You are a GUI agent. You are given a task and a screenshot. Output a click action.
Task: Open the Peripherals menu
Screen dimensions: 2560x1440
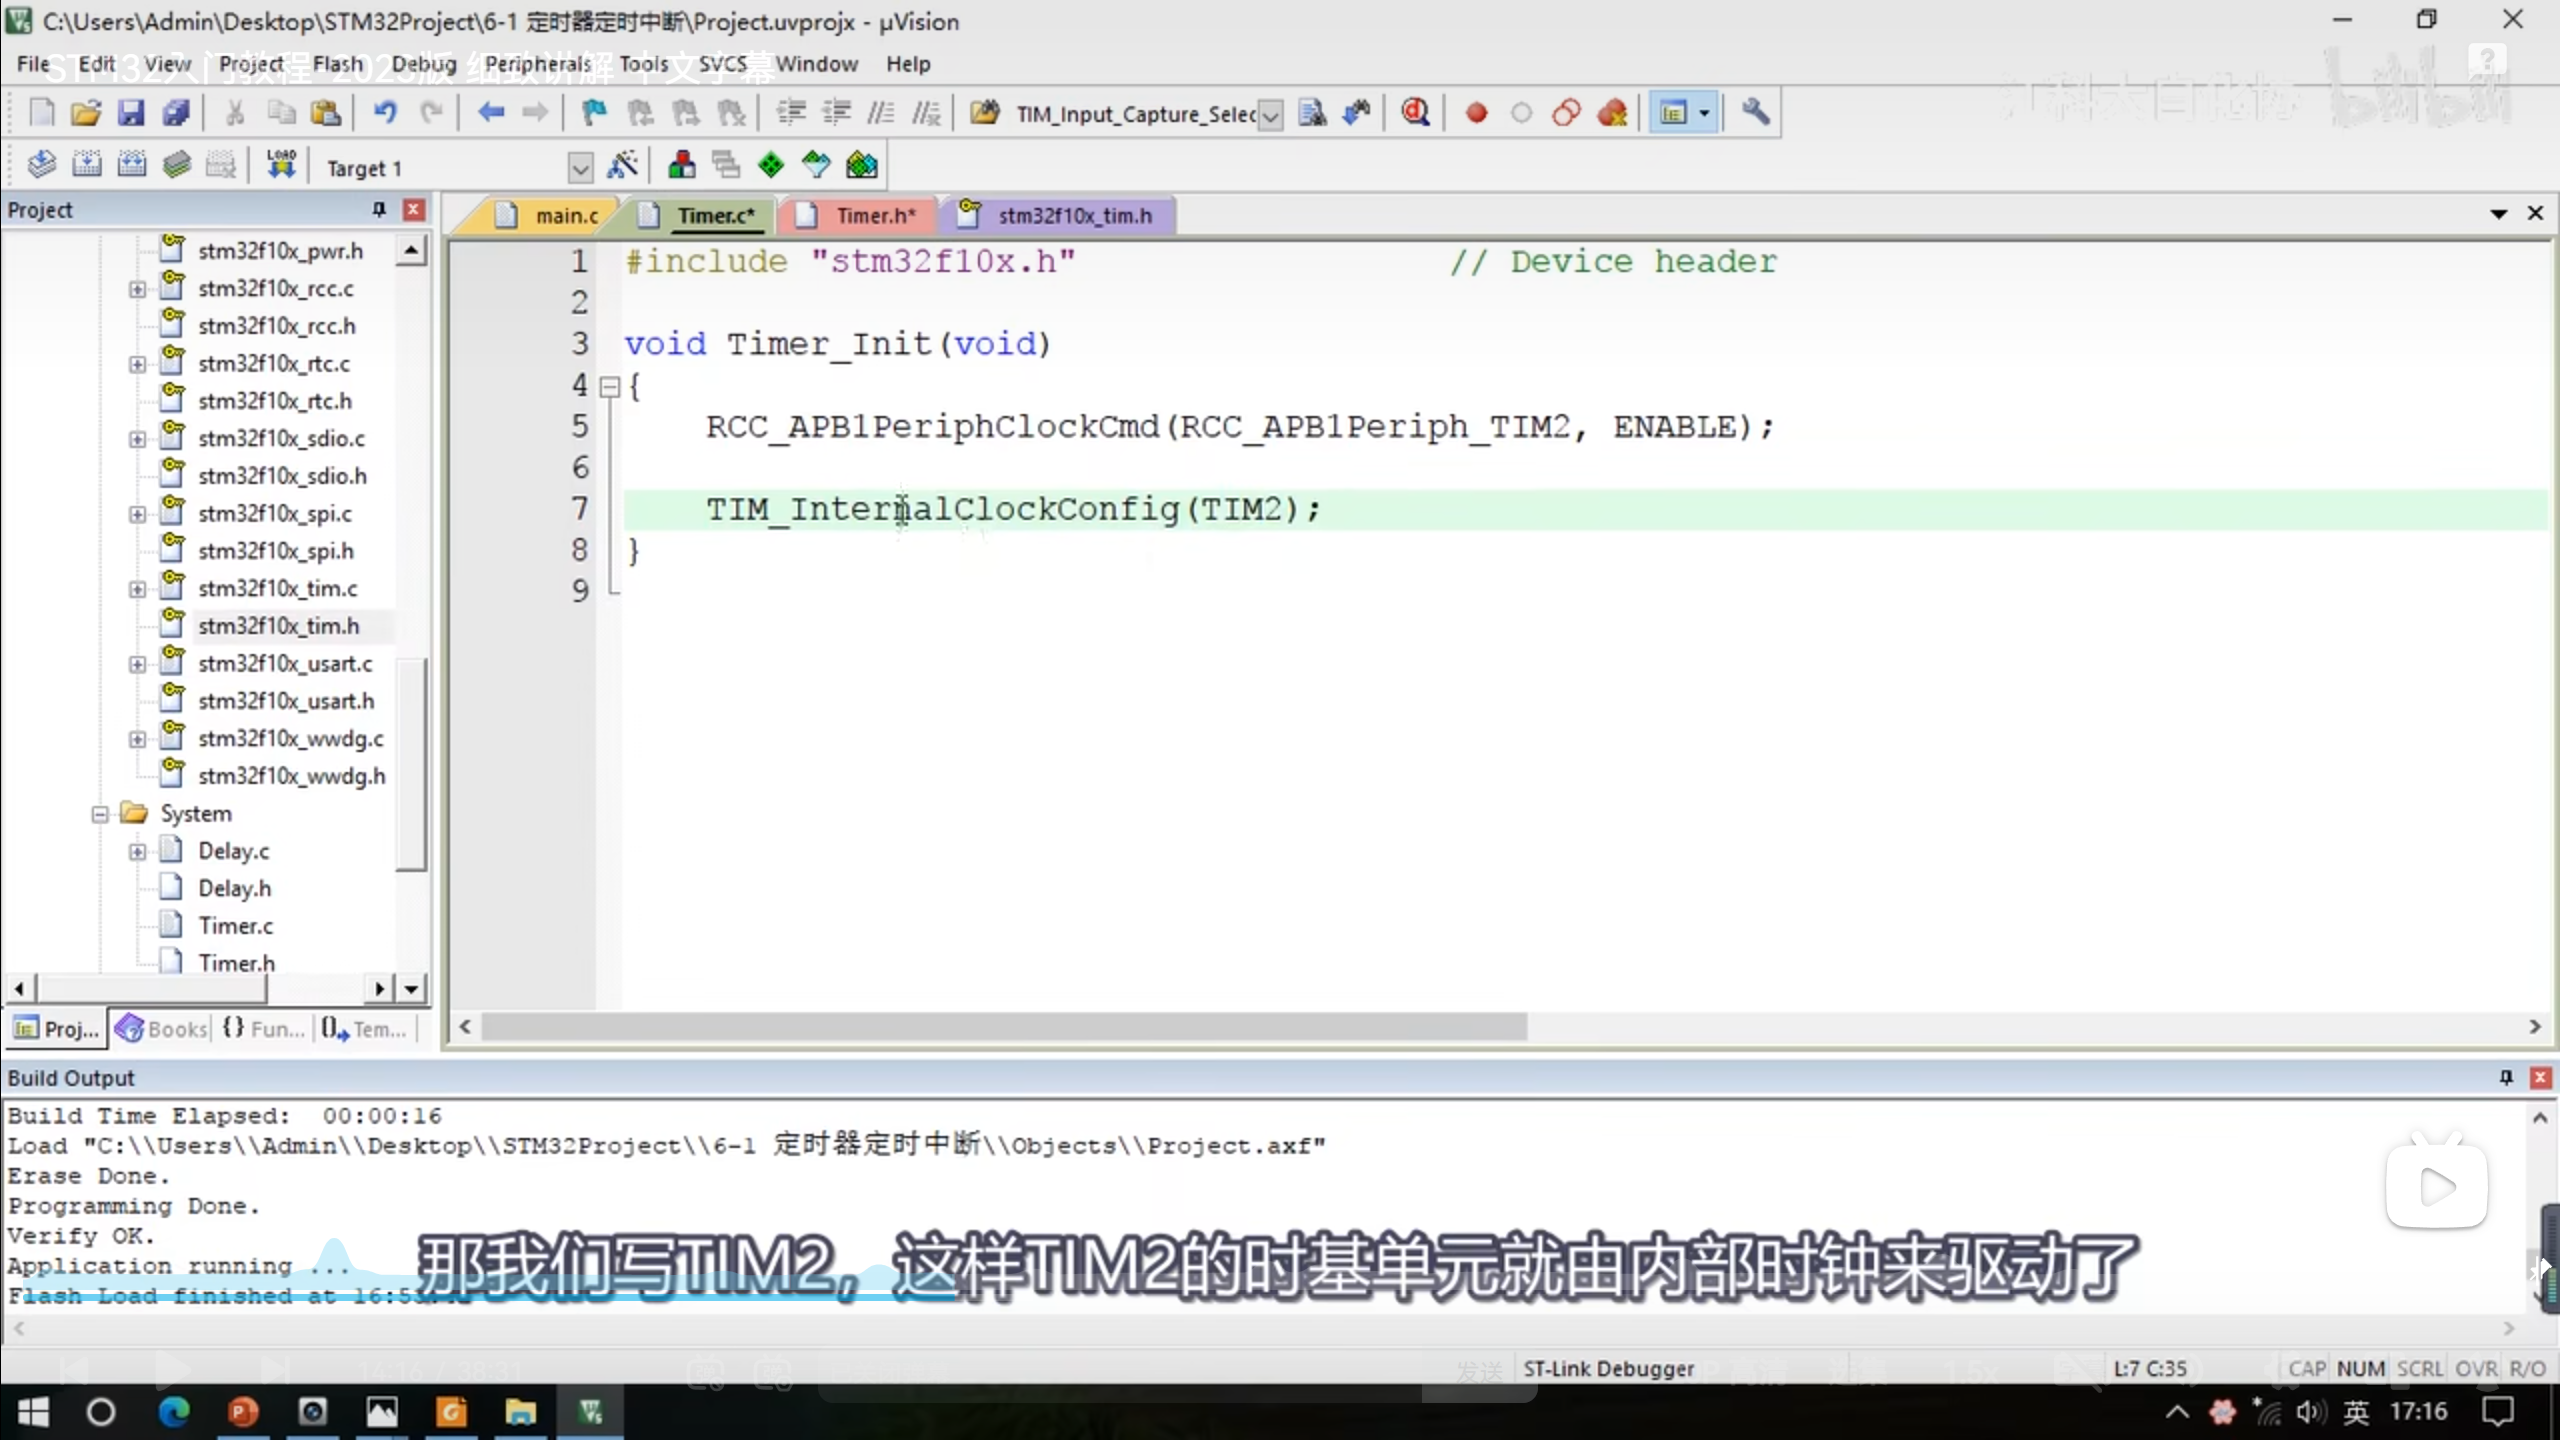click(x=538, y=64)
